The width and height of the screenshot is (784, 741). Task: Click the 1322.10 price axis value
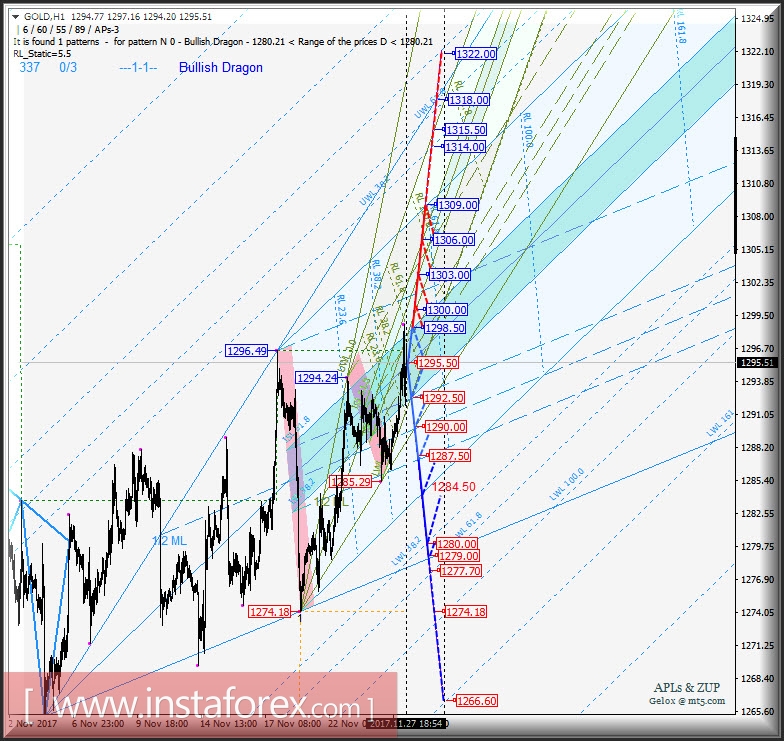coord(757,52)
